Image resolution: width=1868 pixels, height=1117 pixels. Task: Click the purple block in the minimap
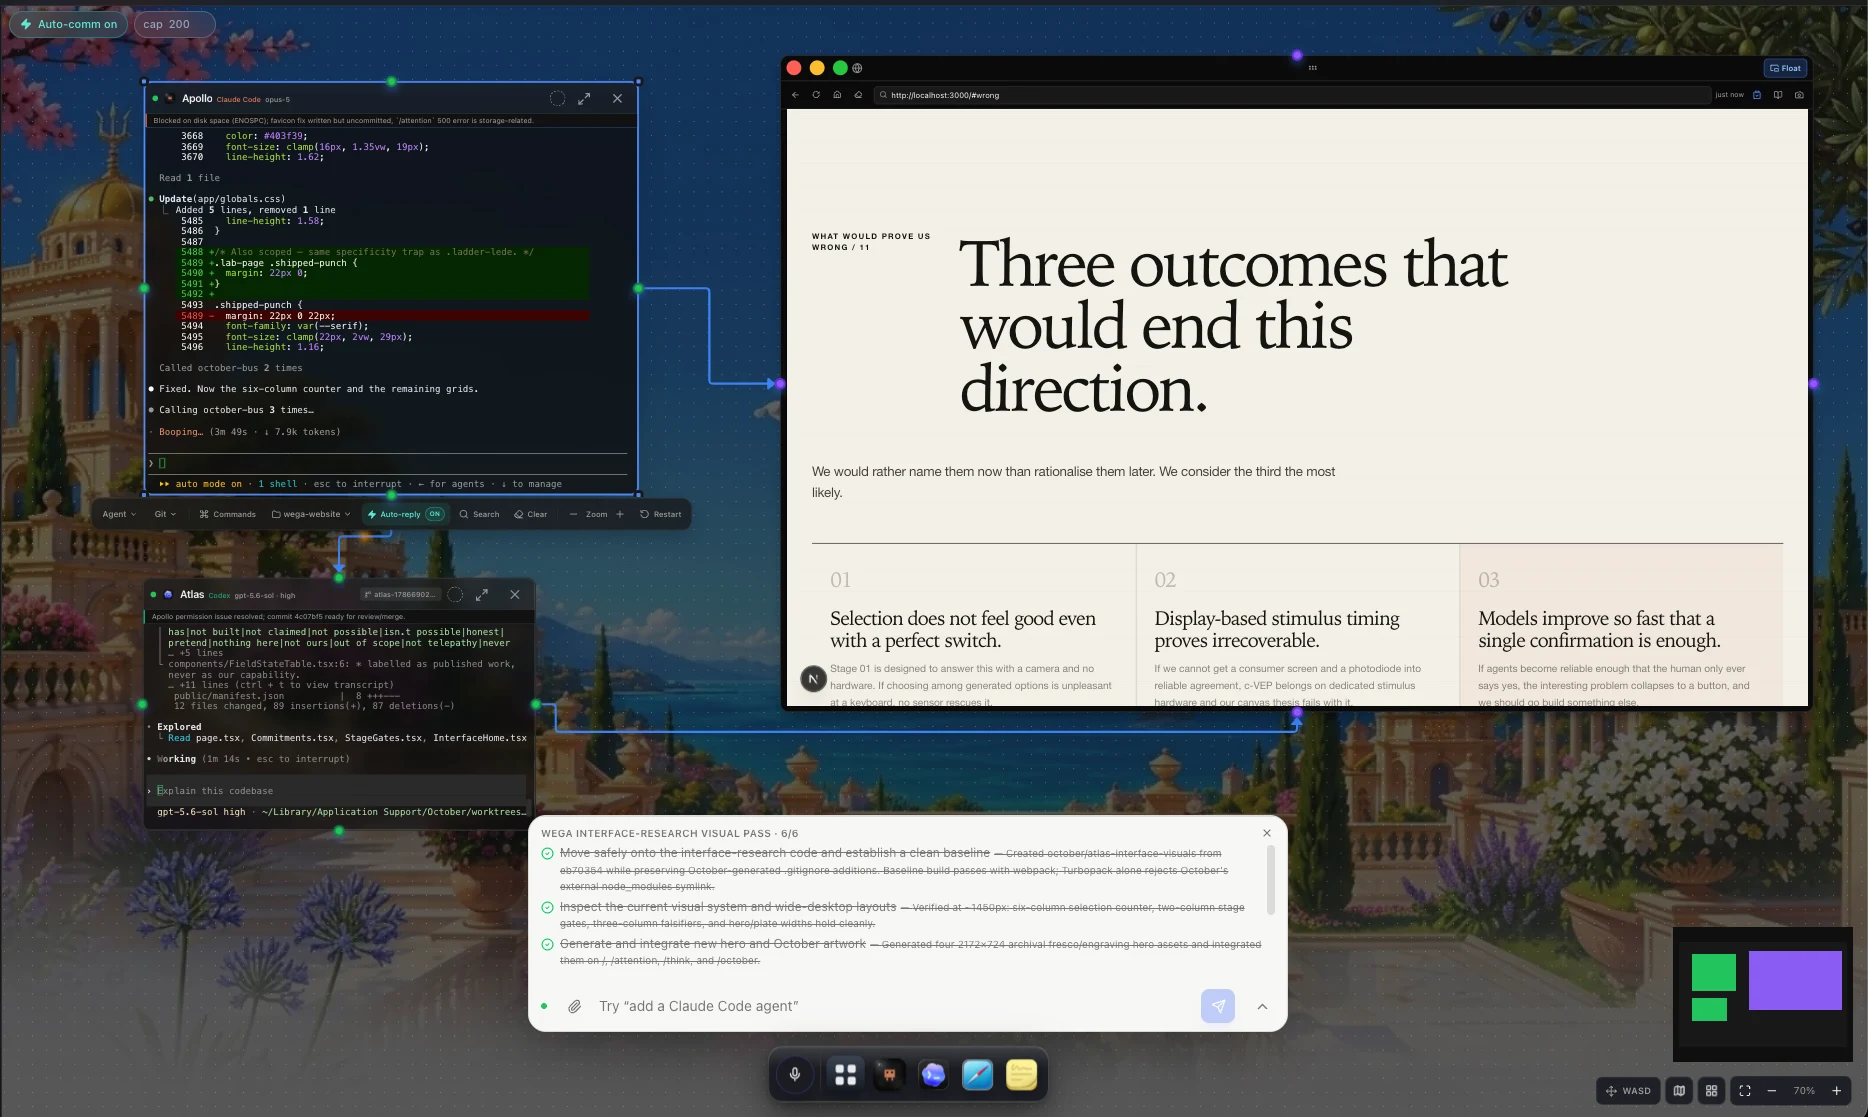click(x=1795, y=980)
